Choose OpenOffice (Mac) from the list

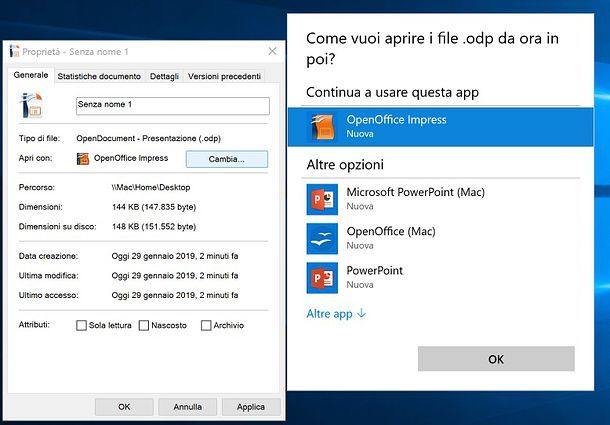pyautogui.click(x=440, y=239)
